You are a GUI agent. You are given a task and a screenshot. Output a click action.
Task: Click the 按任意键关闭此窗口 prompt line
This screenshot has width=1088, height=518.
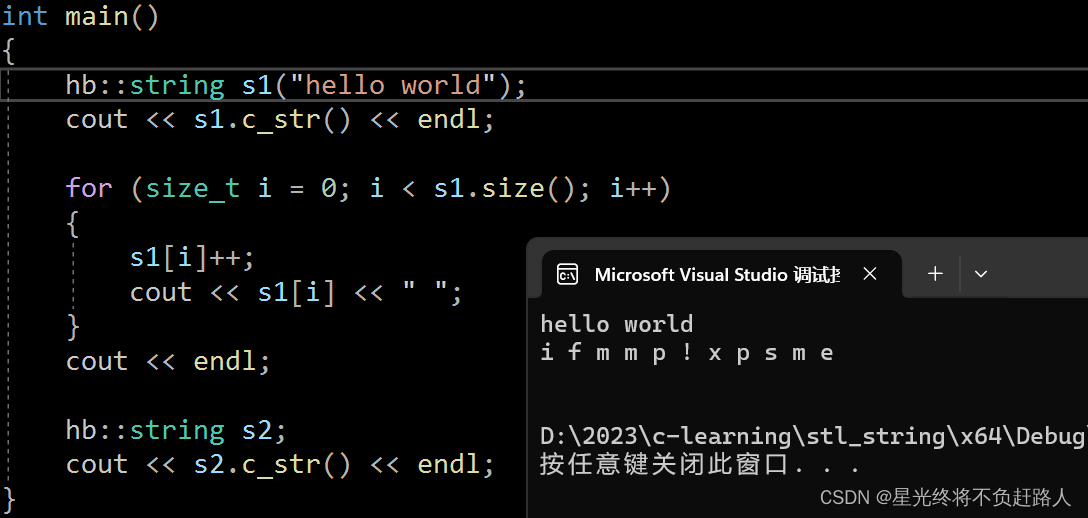(700, 464)
